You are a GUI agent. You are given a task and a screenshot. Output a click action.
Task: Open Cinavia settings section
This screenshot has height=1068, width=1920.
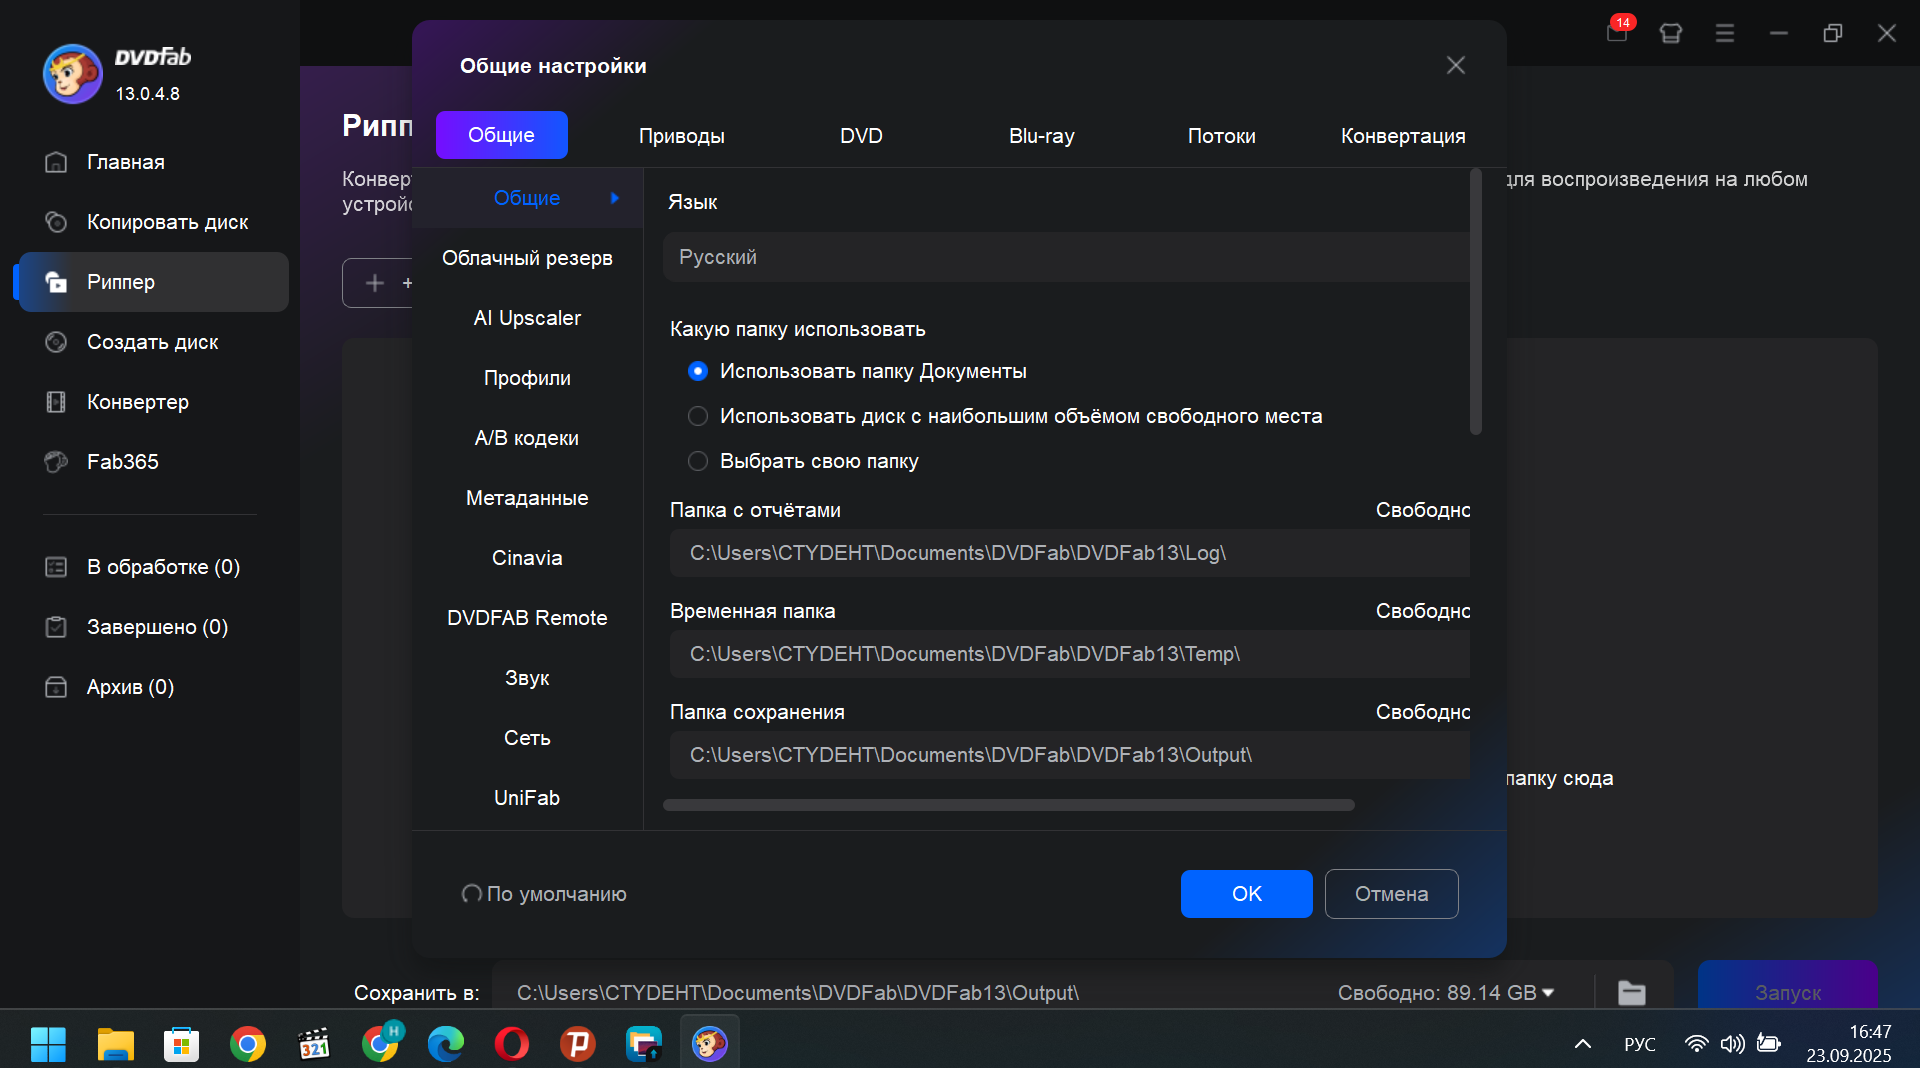tap(527, 558)
